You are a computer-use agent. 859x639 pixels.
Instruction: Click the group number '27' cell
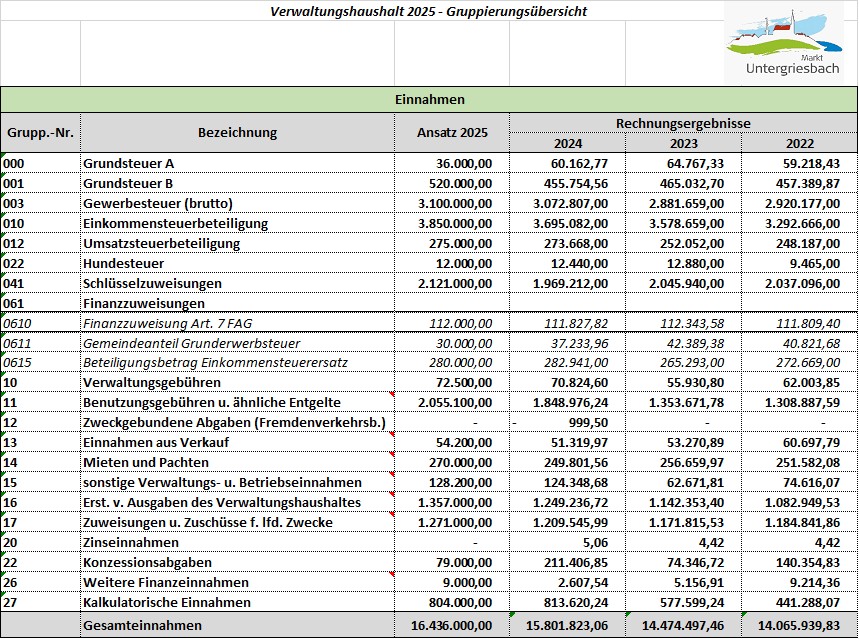click(x=41, y=602)
